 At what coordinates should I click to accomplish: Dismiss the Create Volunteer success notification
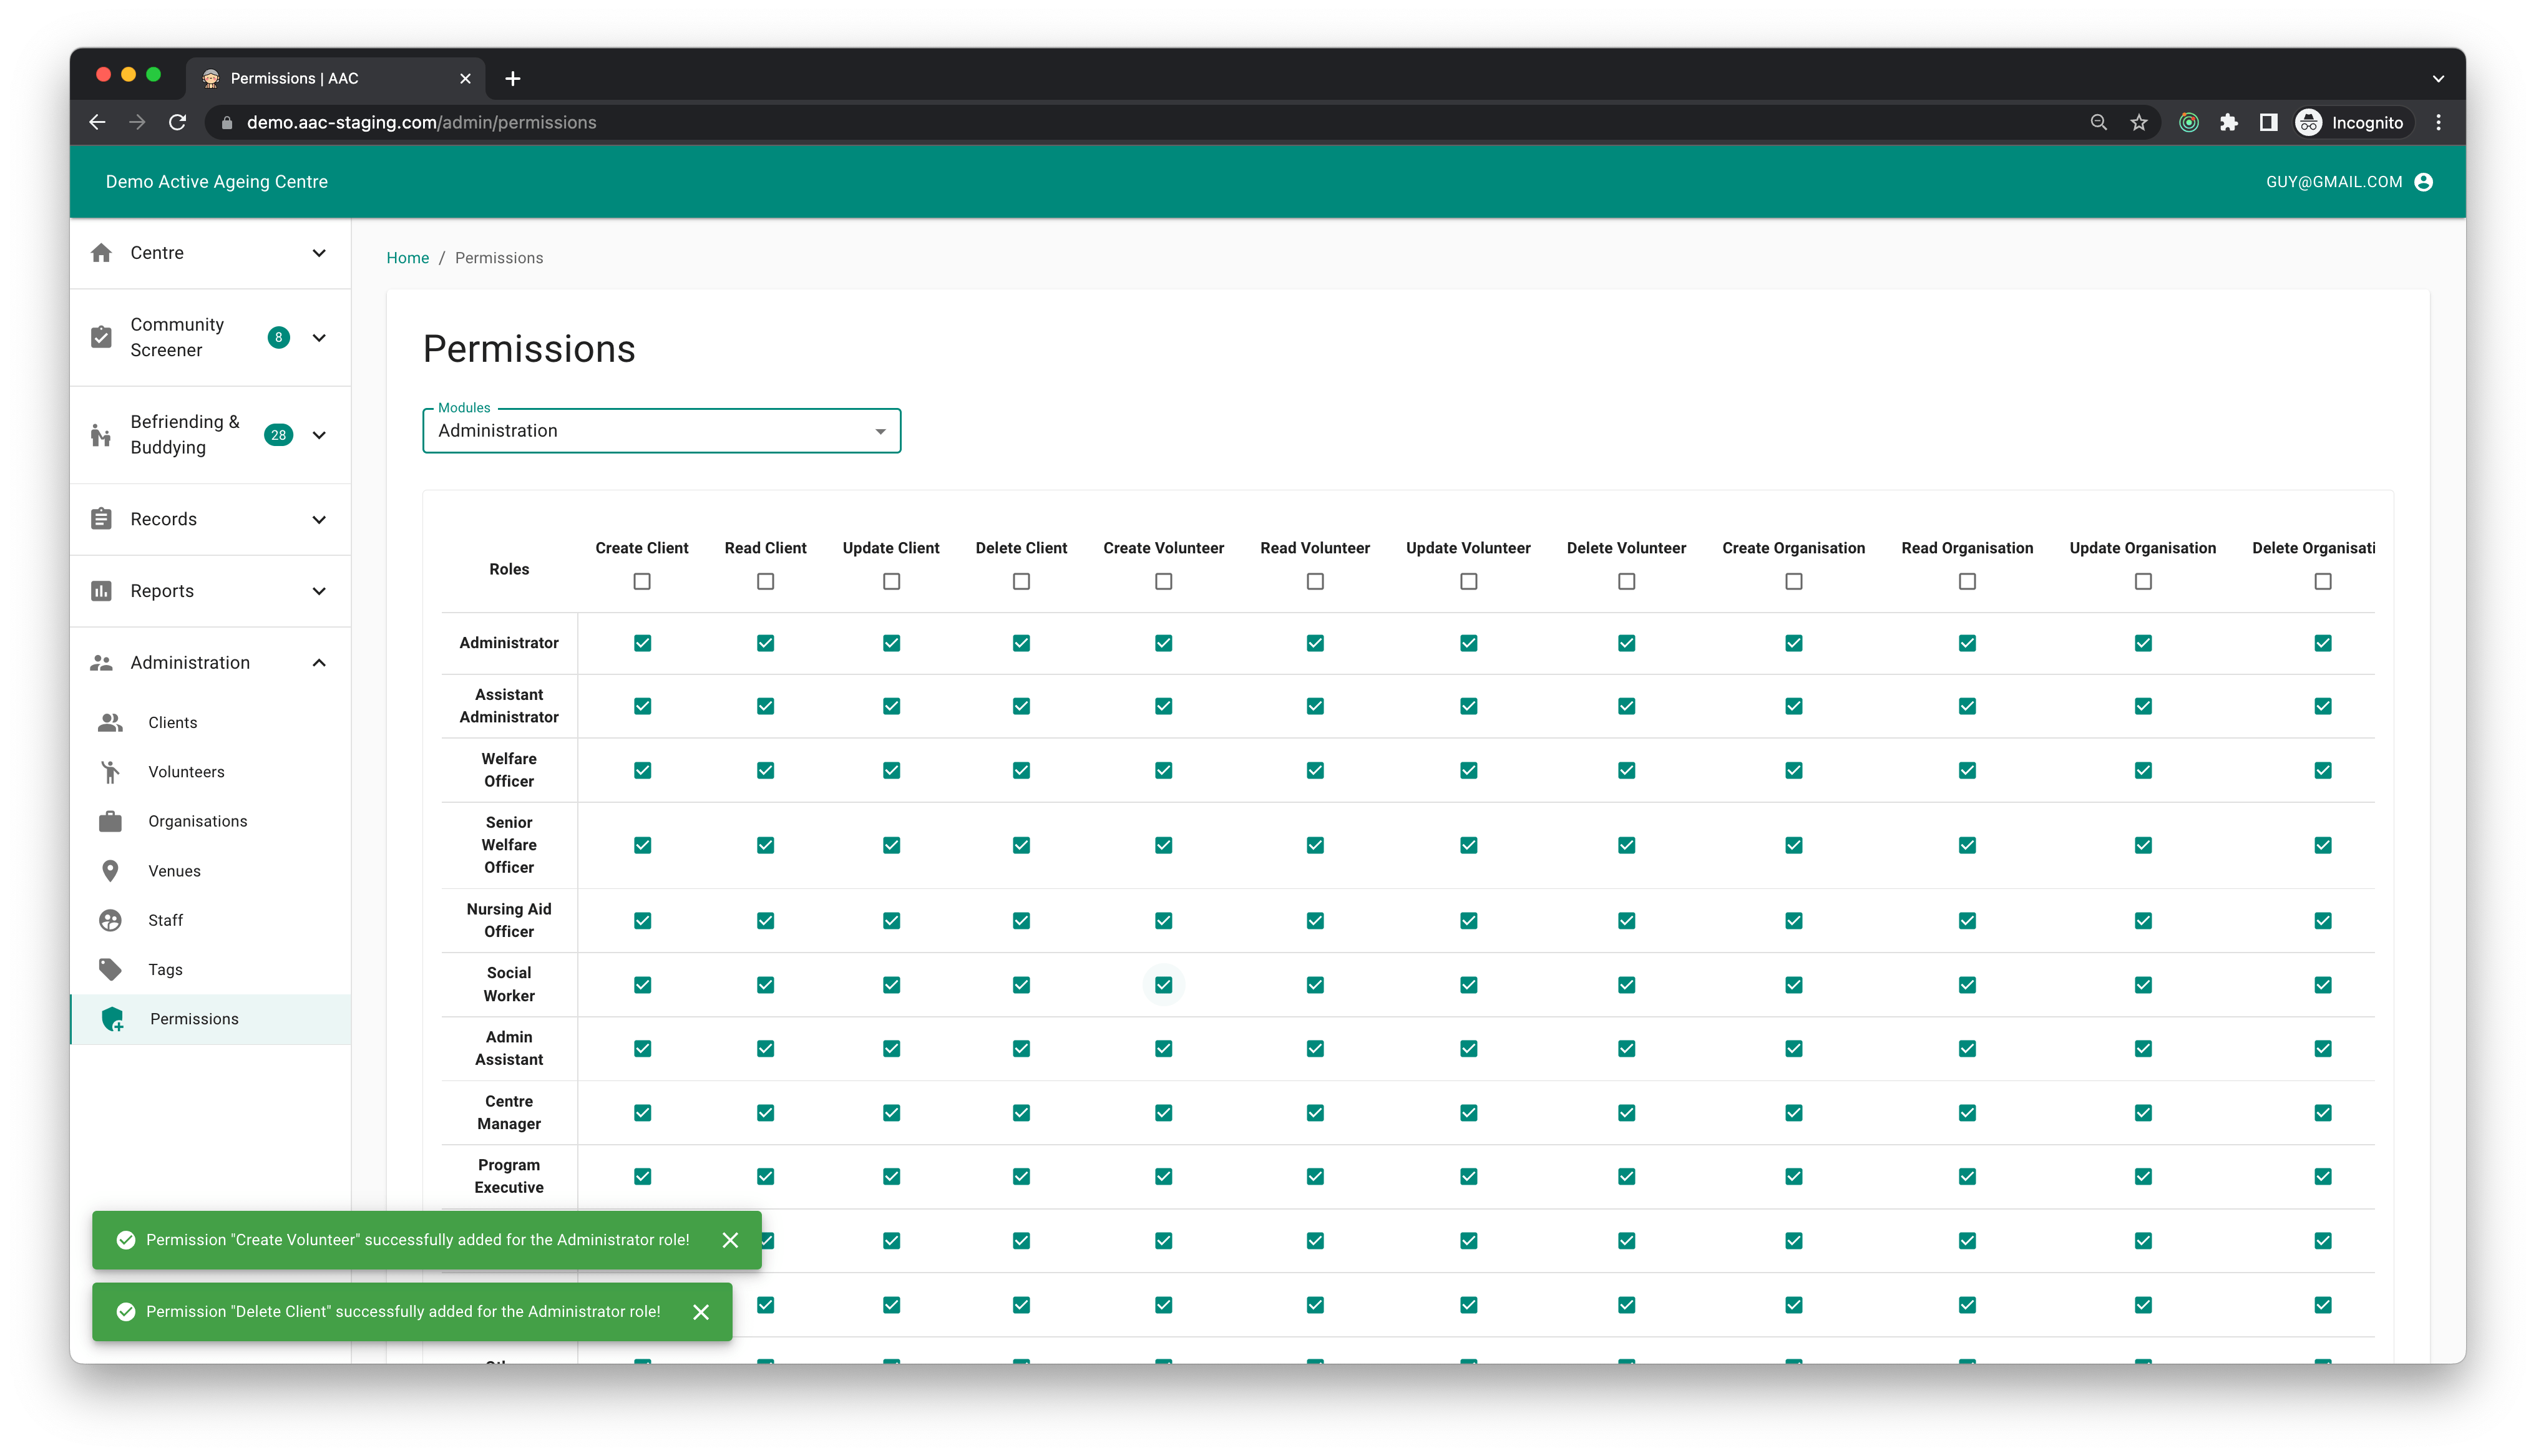[731, 1240]
